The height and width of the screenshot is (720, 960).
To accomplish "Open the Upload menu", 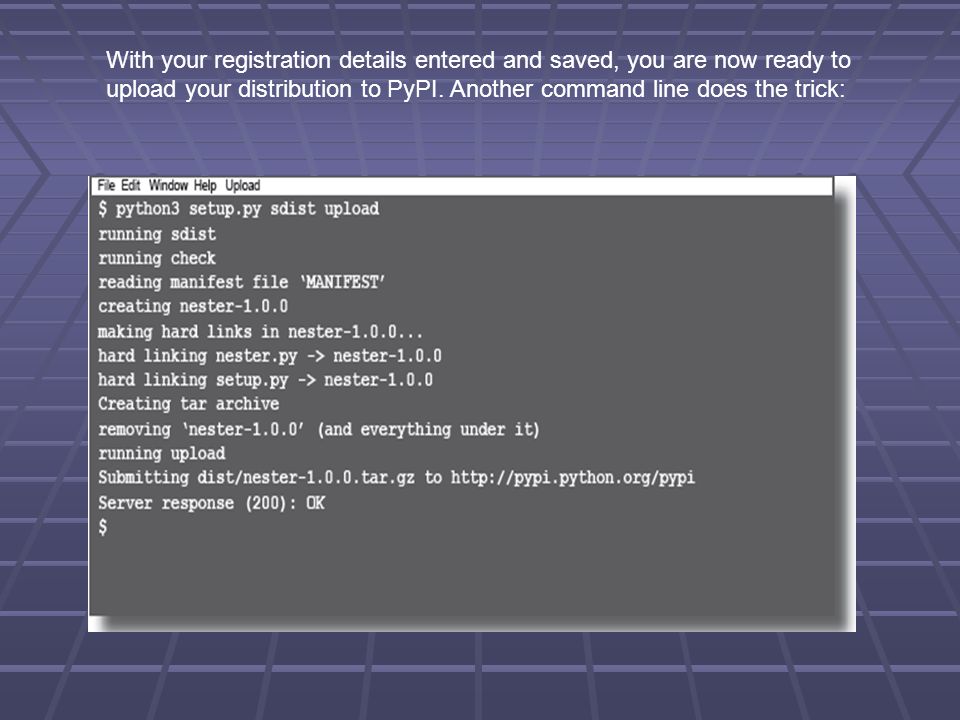I will coord(242,186).
